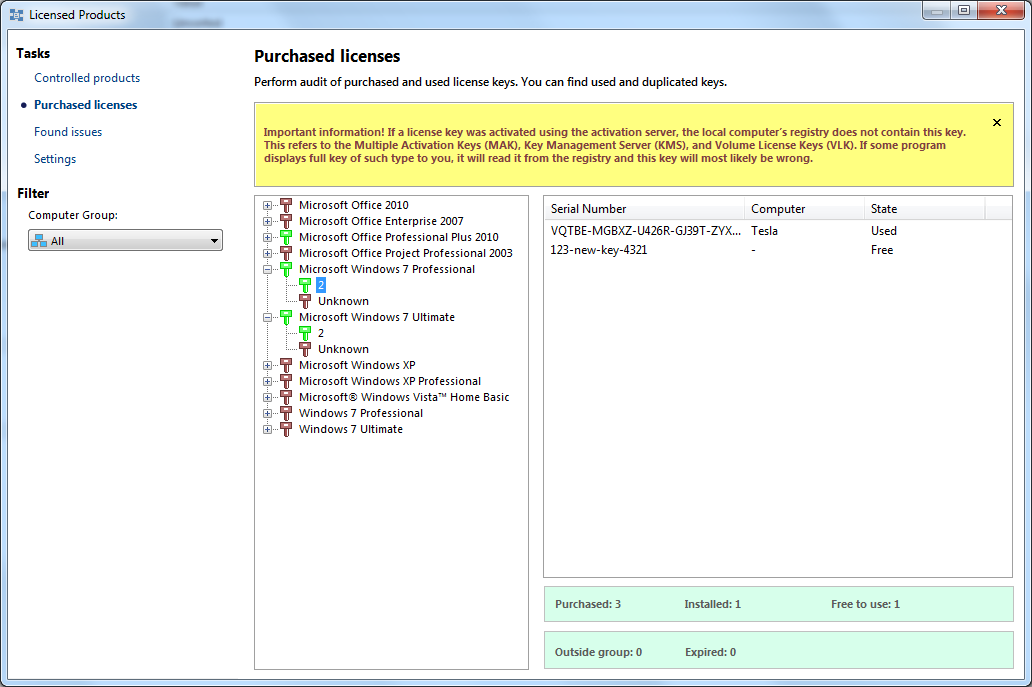The height and width of the screenshot is (687, 1032).
Task: Click the key icon beside Microsoft Windows XP Professional
Action: point(286,381)
